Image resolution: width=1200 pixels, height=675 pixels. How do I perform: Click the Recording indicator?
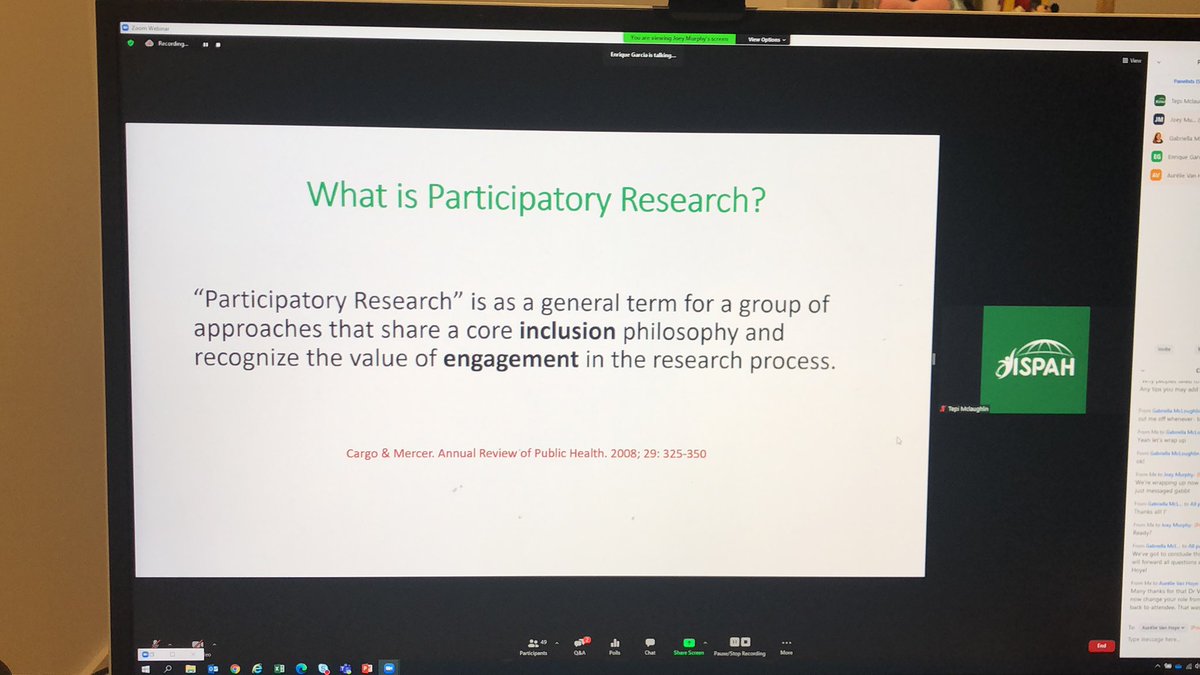point(167,44)
